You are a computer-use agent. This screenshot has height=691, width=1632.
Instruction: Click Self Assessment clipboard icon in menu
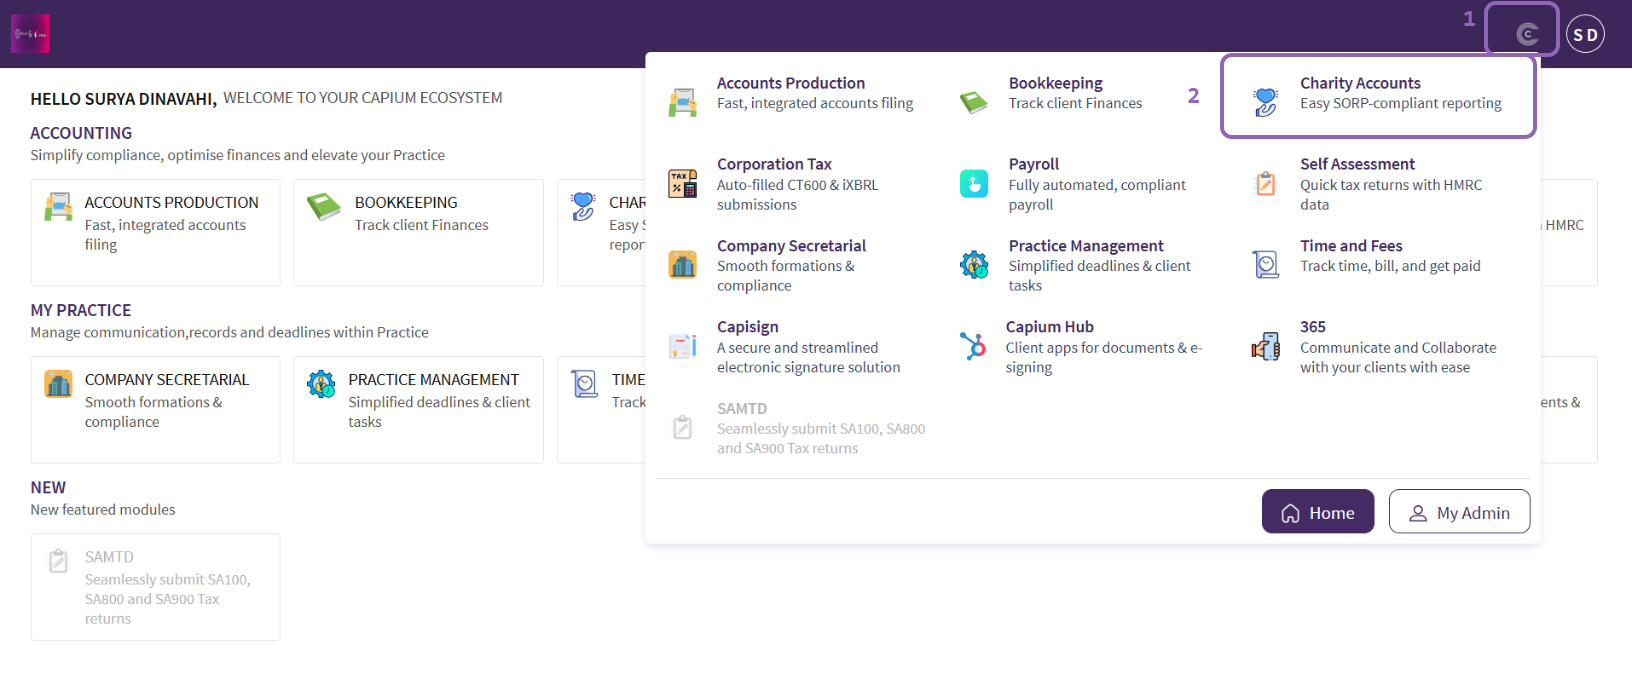tap(1265, 183)
